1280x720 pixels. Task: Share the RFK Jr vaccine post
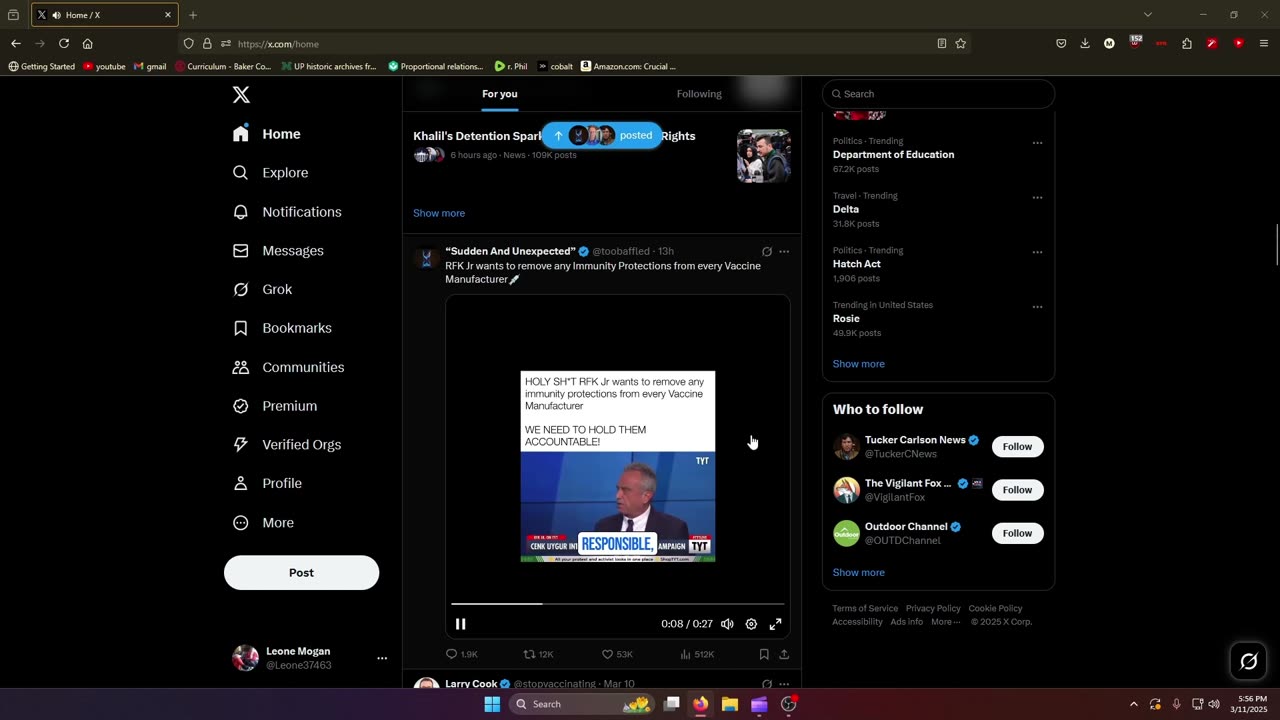pyautogui.click(x=784, y=654)
